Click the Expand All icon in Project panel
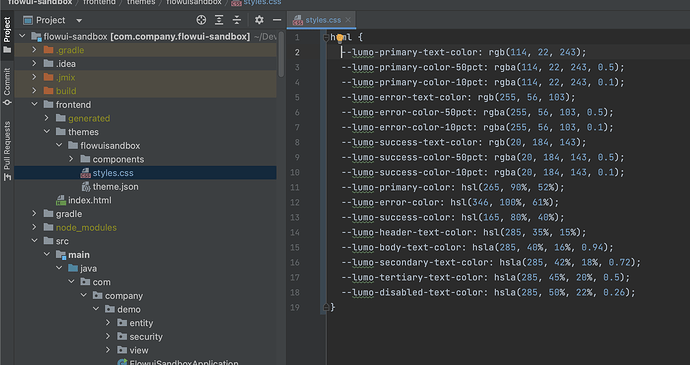 219,20
